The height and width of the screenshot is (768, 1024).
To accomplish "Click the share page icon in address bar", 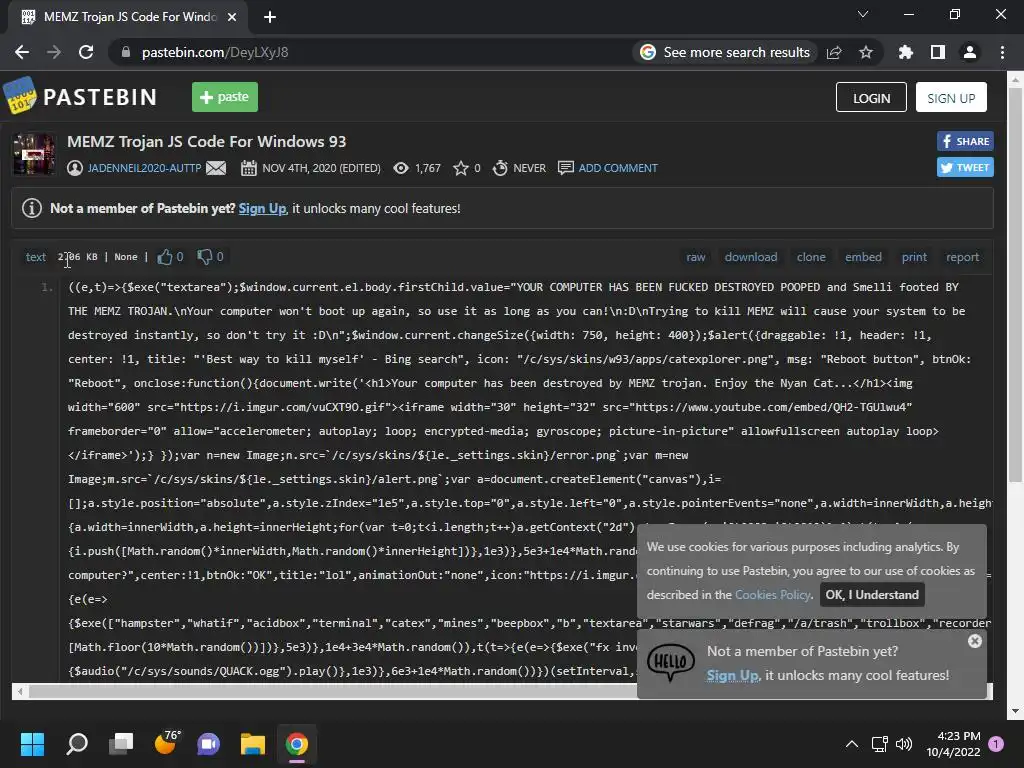I will pos(834,52).
